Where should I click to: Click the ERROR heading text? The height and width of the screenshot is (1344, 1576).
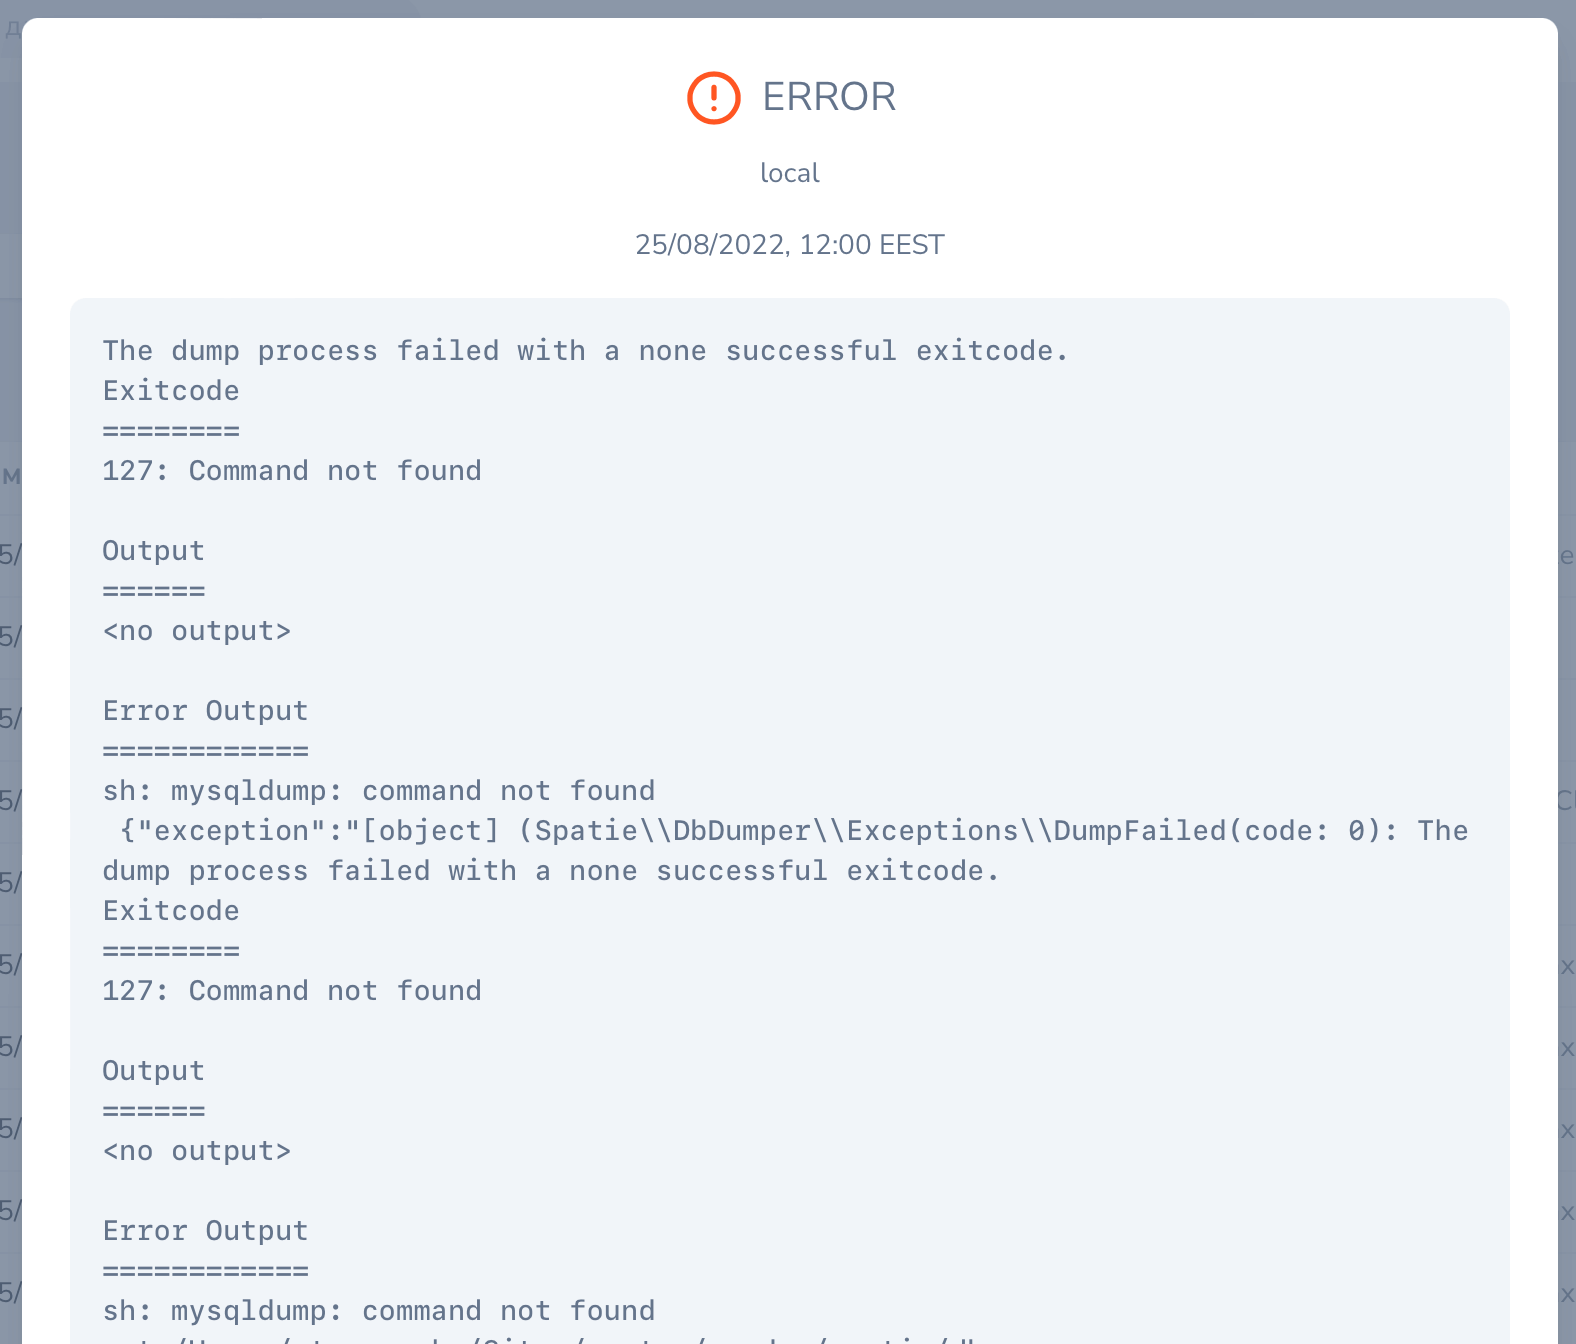pos(829,96)
